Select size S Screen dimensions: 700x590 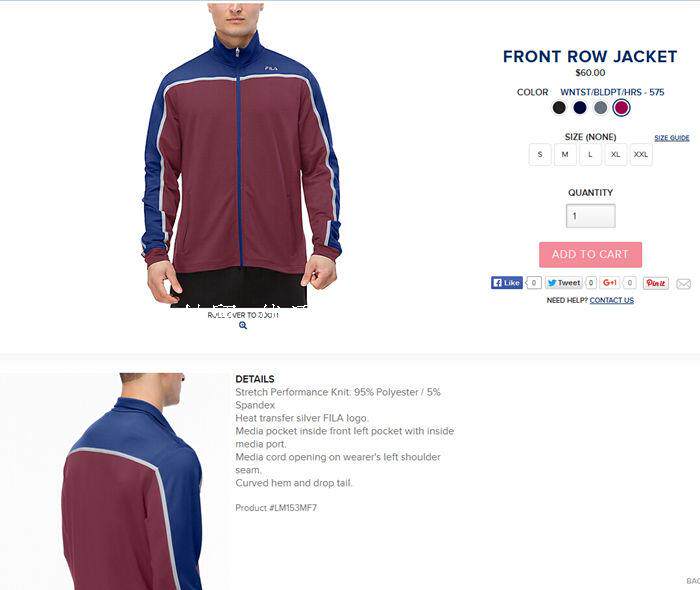pos(540,154)
